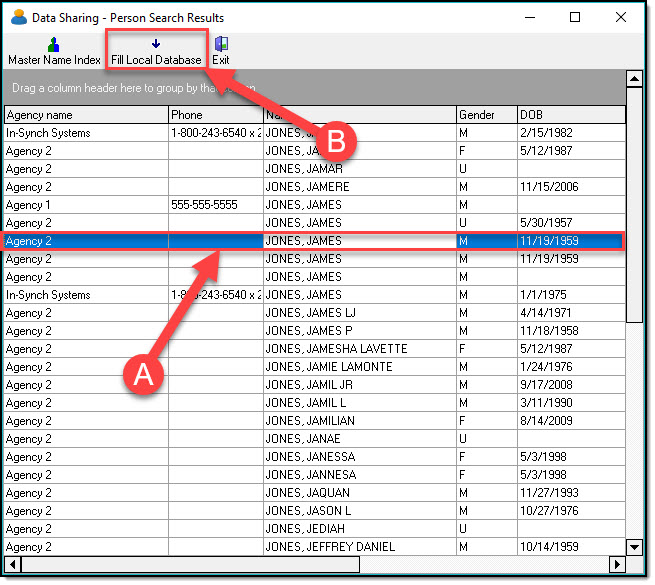
Task: Sort by the Agency name column header
Action: pyautogui.click(x=86, y=115)
